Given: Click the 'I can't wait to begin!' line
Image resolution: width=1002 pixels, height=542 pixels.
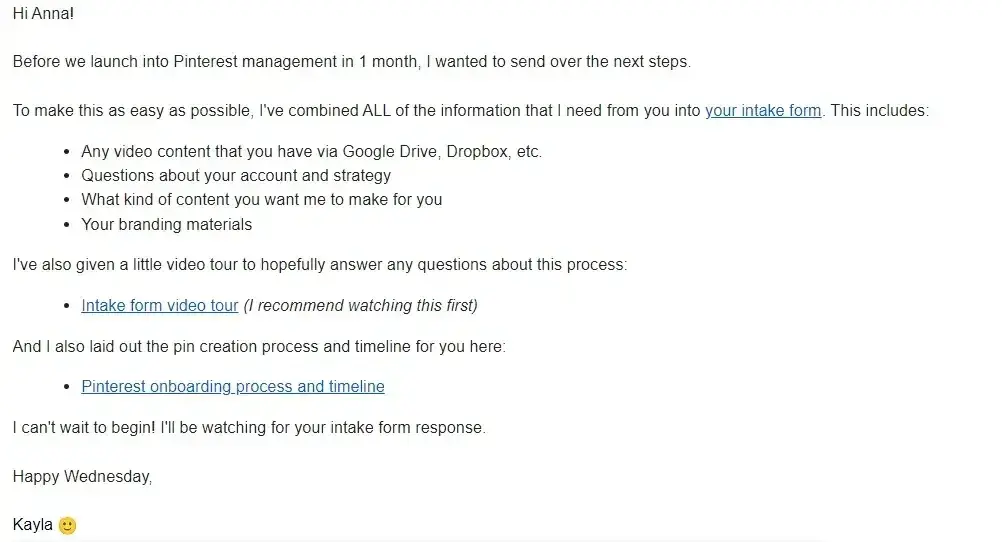Looking at the screenshot, I should tap(249, 428).
